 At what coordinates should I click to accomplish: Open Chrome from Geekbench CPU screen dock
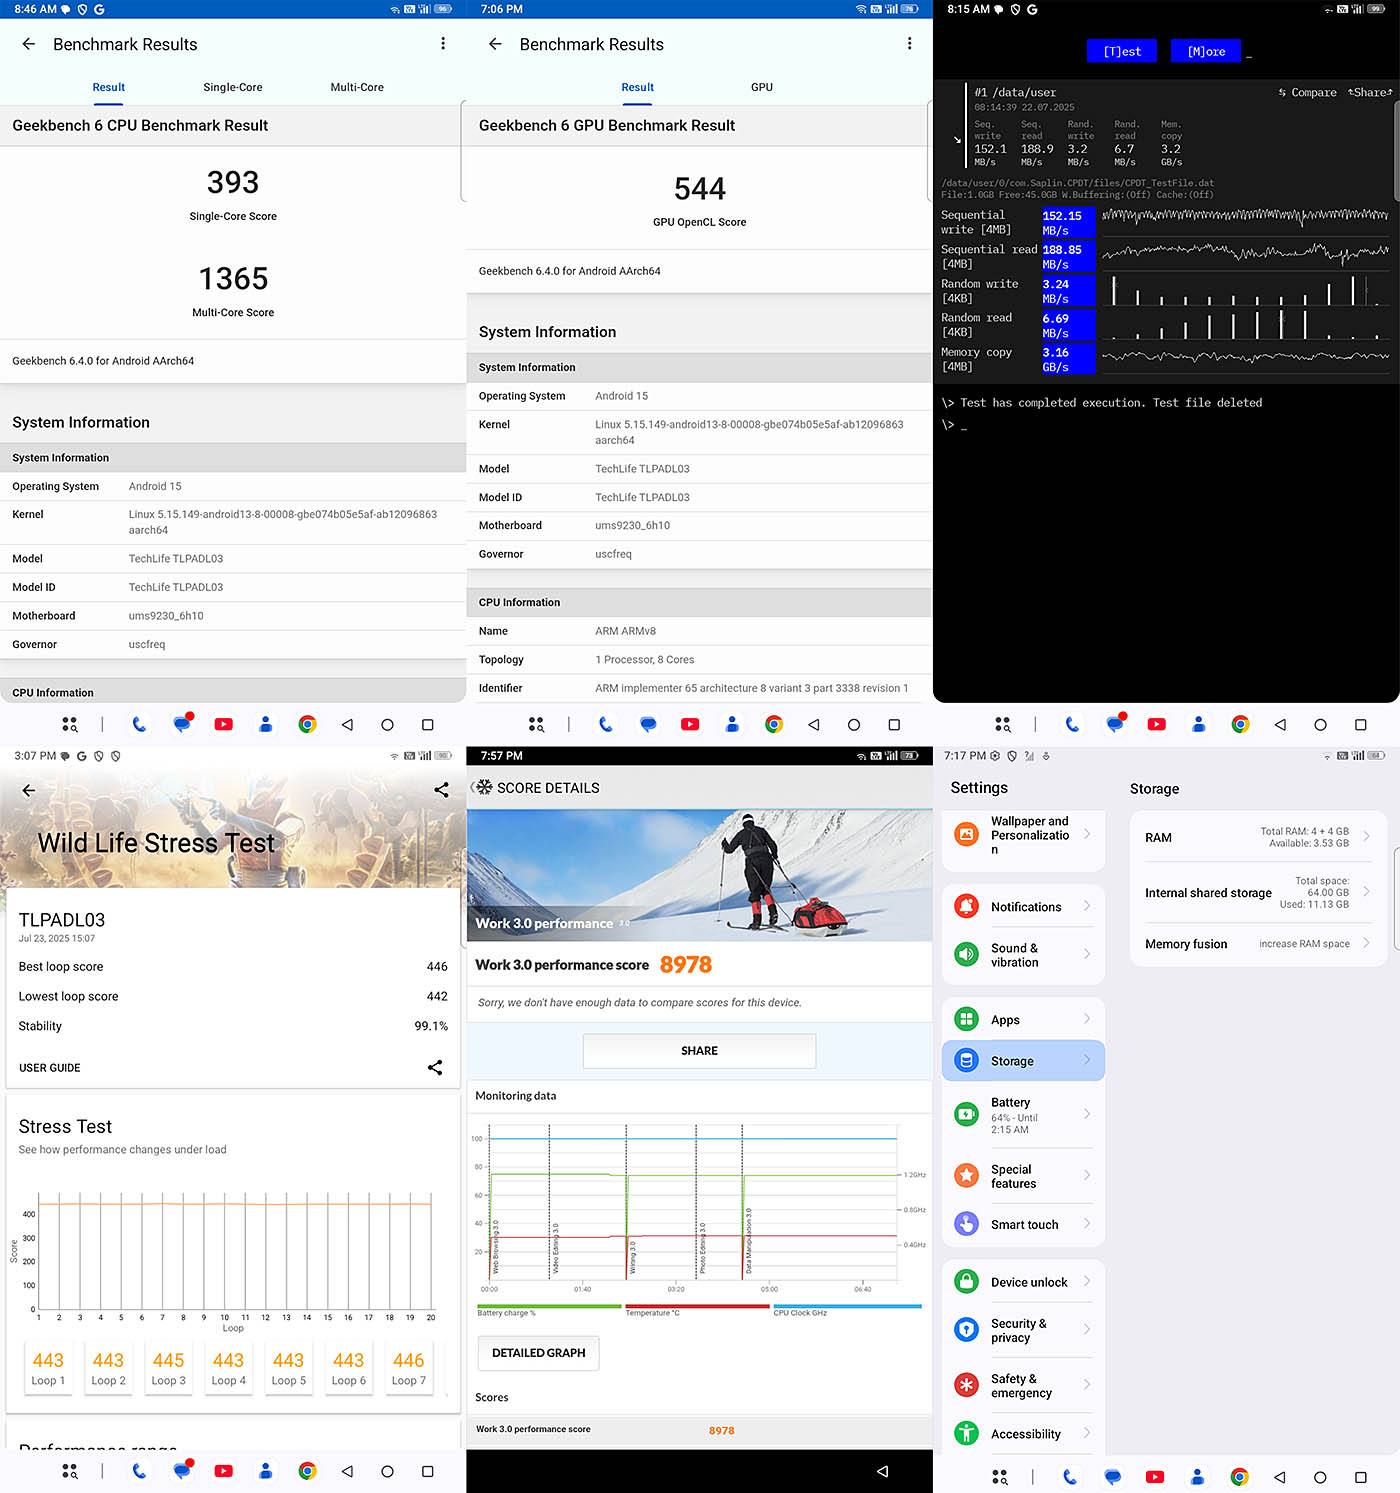(x=307, y=724)
